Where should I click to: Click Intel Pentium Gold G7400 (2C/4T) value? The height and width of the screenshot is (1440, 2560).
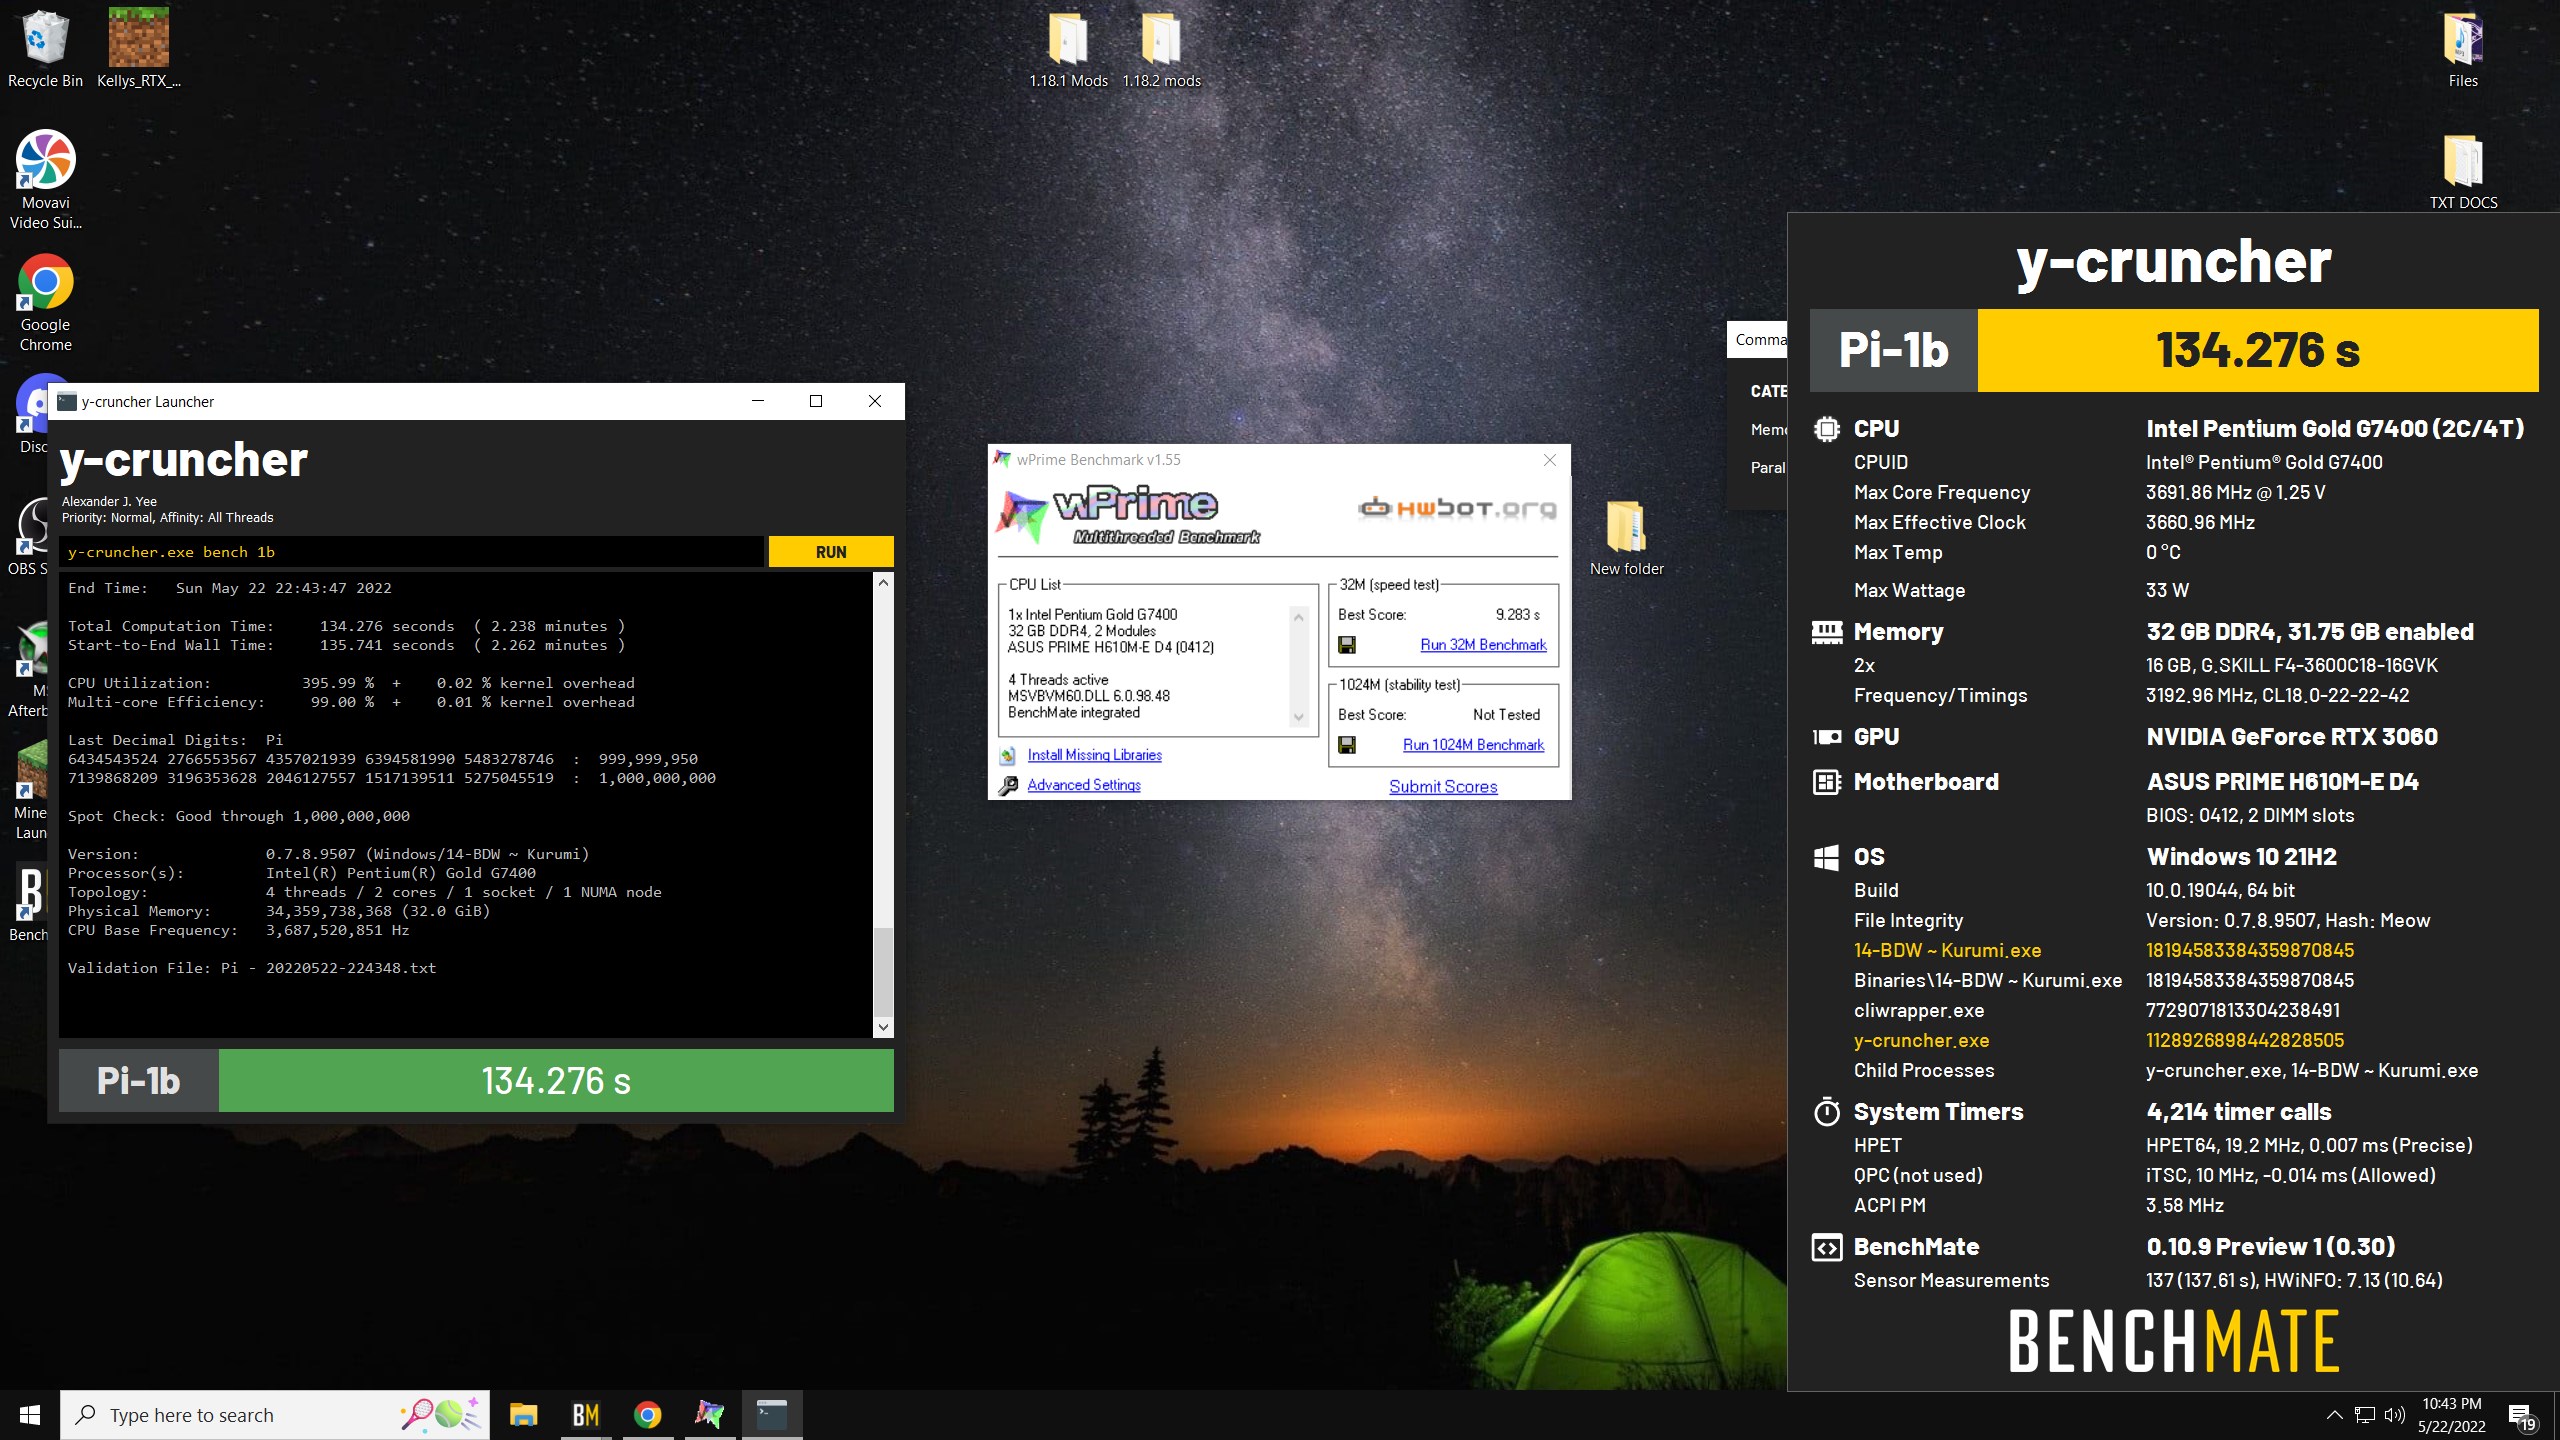2335,429
